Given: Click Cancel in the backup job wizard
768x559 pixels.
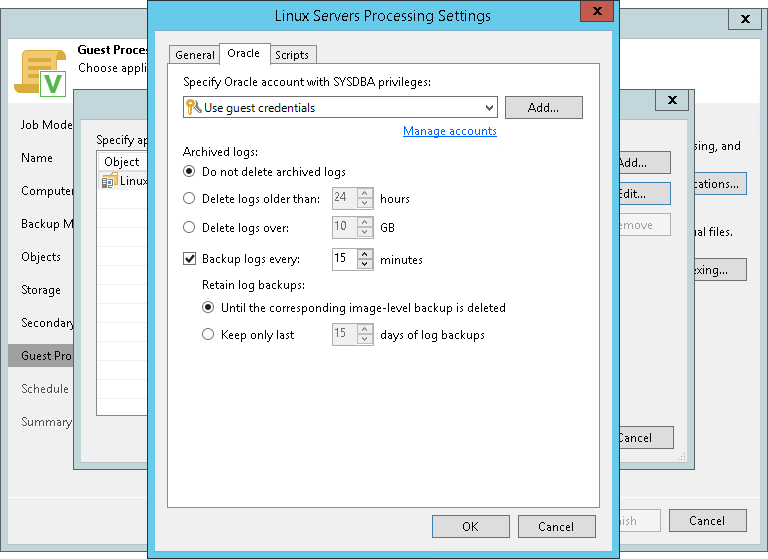Looking at the screenshot, I should [707, 520].
